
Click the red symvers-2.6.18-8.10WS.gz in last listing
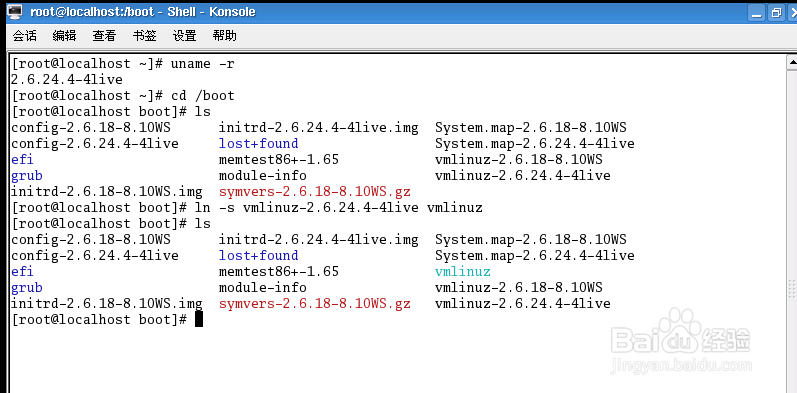coord(315,304)
